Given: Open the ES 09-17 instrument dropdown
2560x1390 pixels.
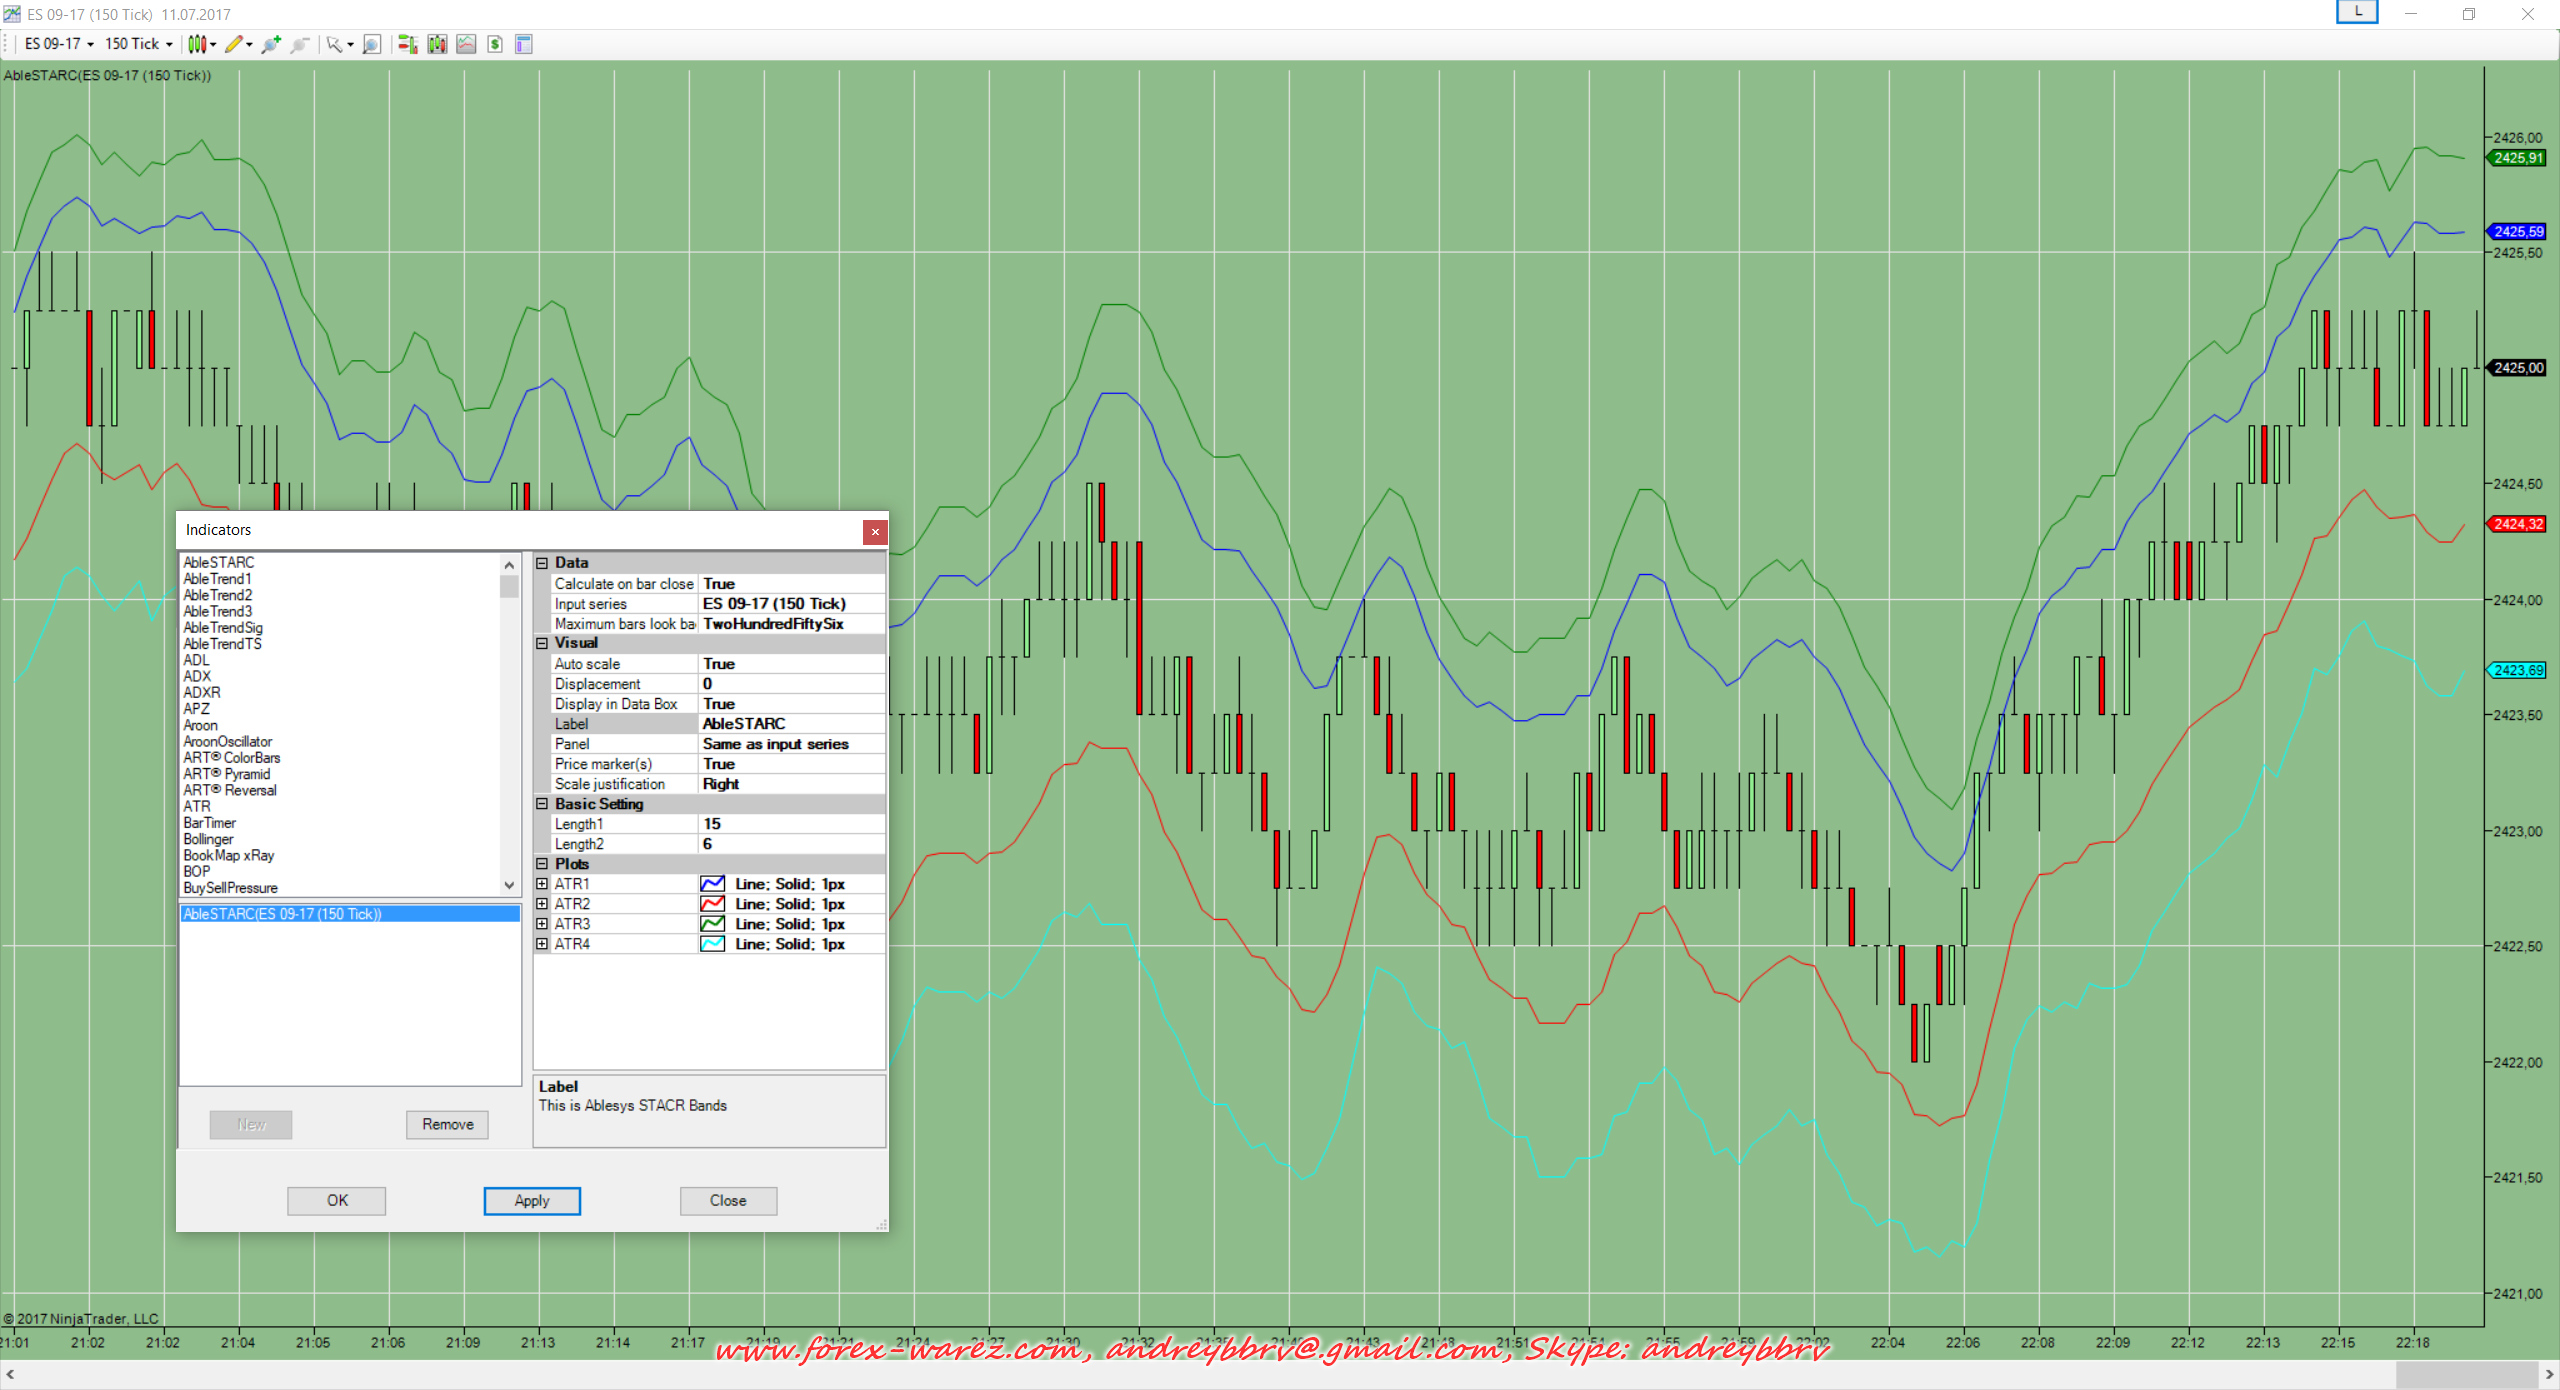Looking at the screenshot, I should (59, 44).
